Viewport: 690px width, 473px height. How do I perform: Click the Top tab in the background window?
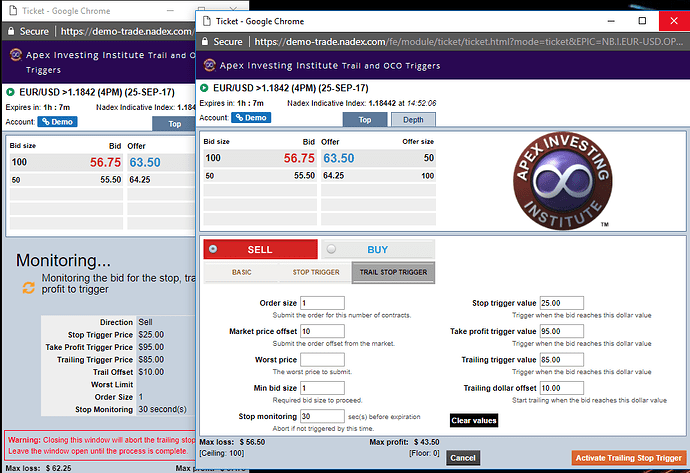pos(174,124)
